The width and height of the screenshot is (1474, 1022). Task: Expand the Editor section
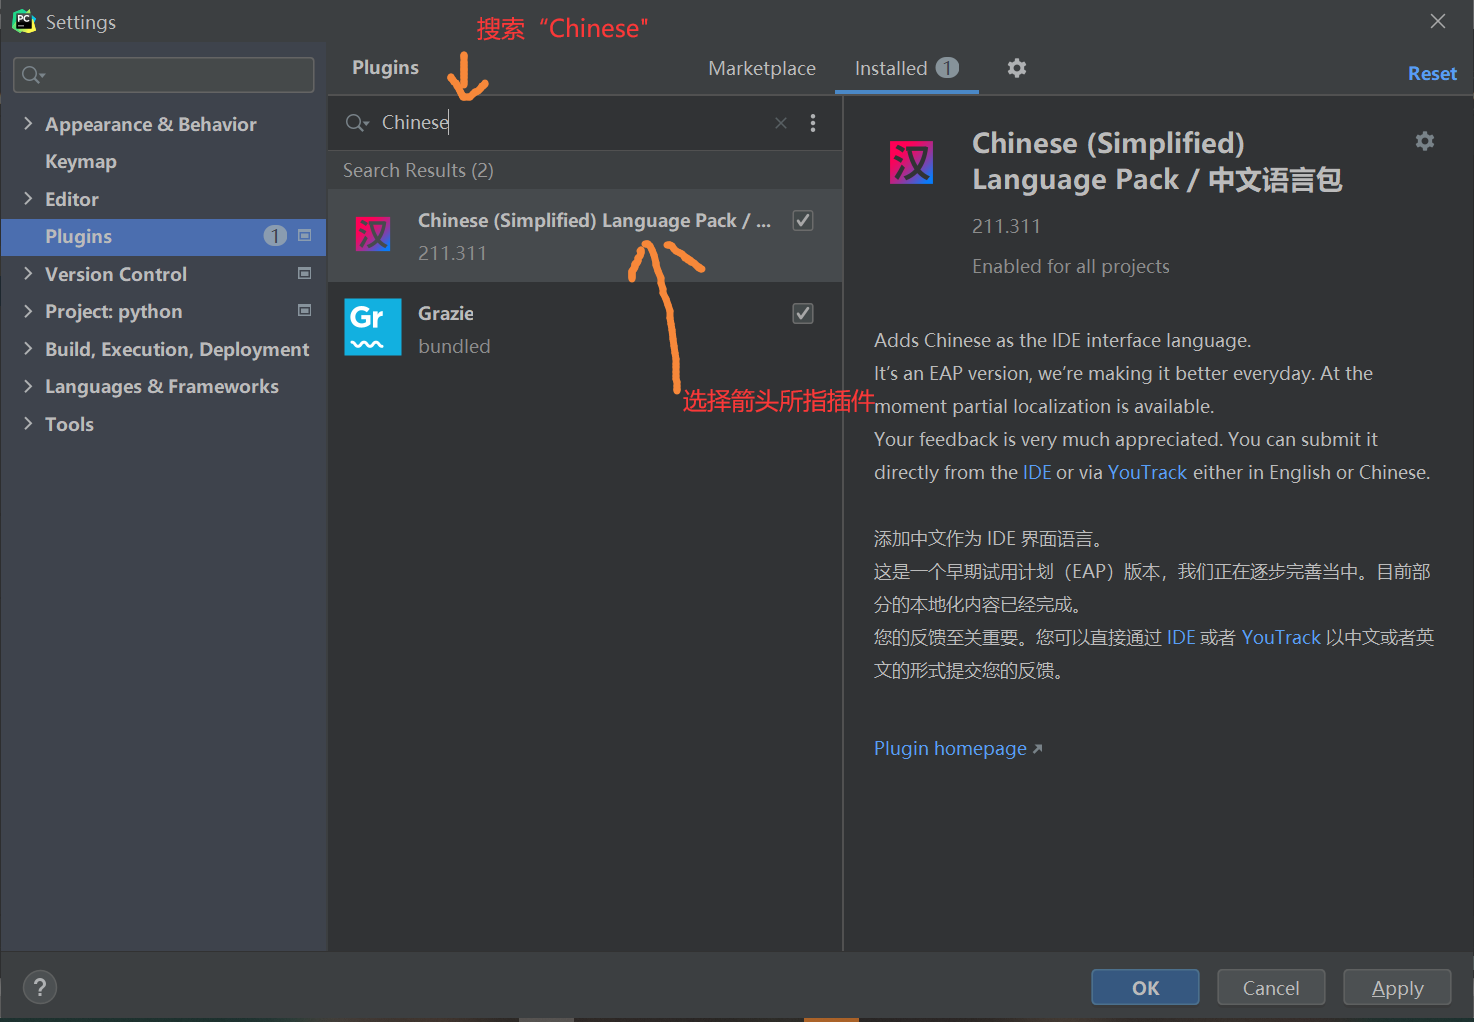28,199
